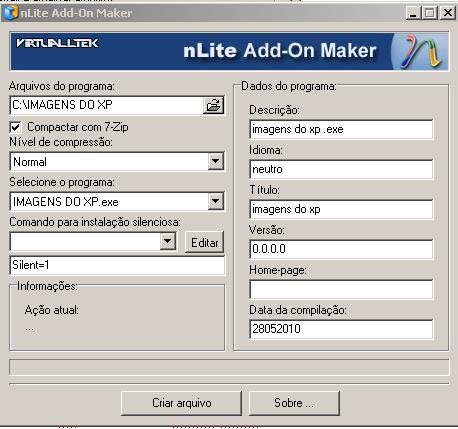Maximize the nLite Add-On Maker window
Viewport: 458px width, 429px height.
pos(430,13)
